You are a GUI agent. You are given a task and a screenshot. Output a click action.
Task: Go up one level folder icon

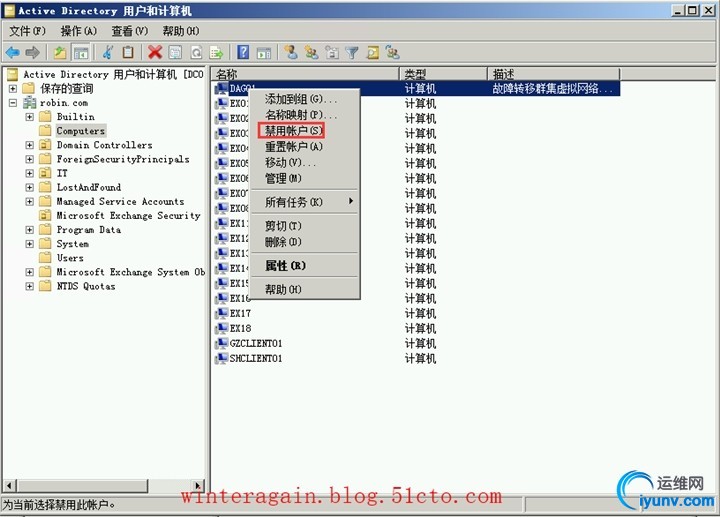(x=60, y=53)
